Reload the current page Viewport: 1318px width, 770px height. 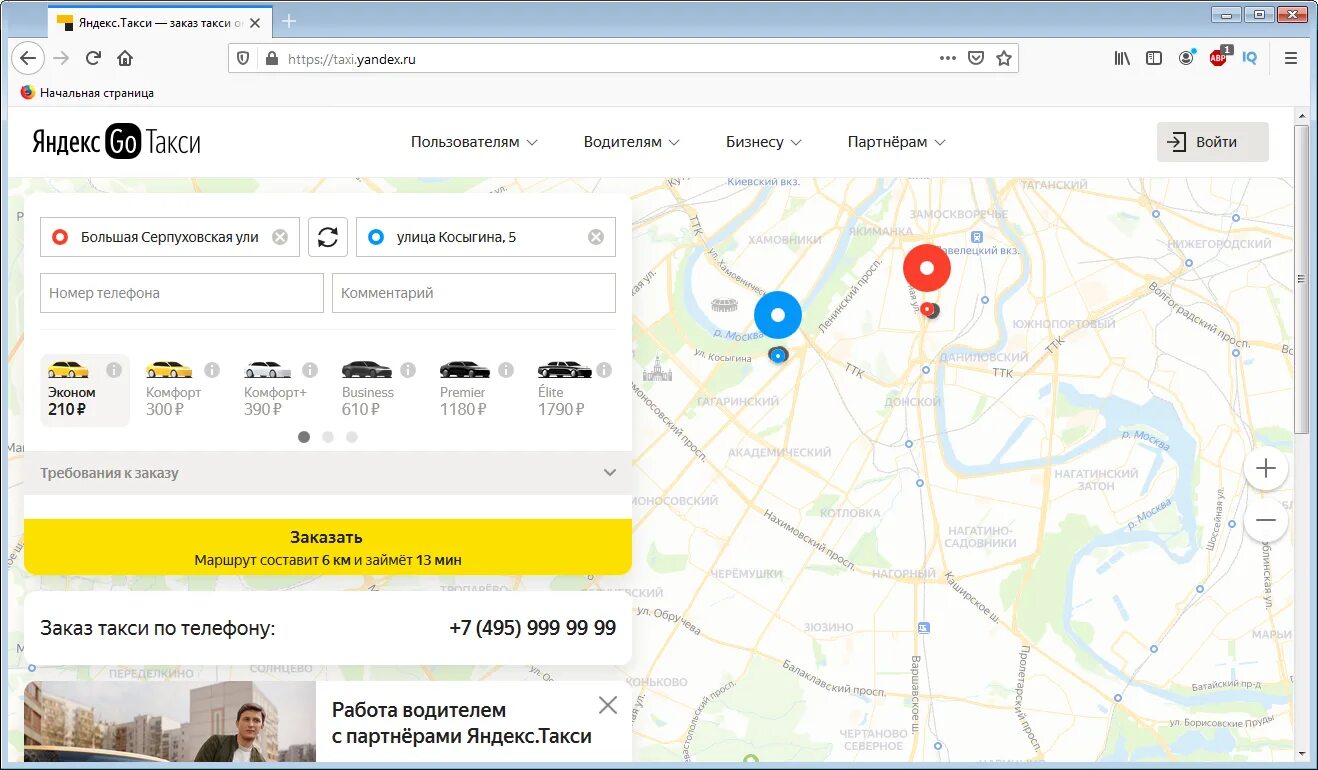[93, 58]
